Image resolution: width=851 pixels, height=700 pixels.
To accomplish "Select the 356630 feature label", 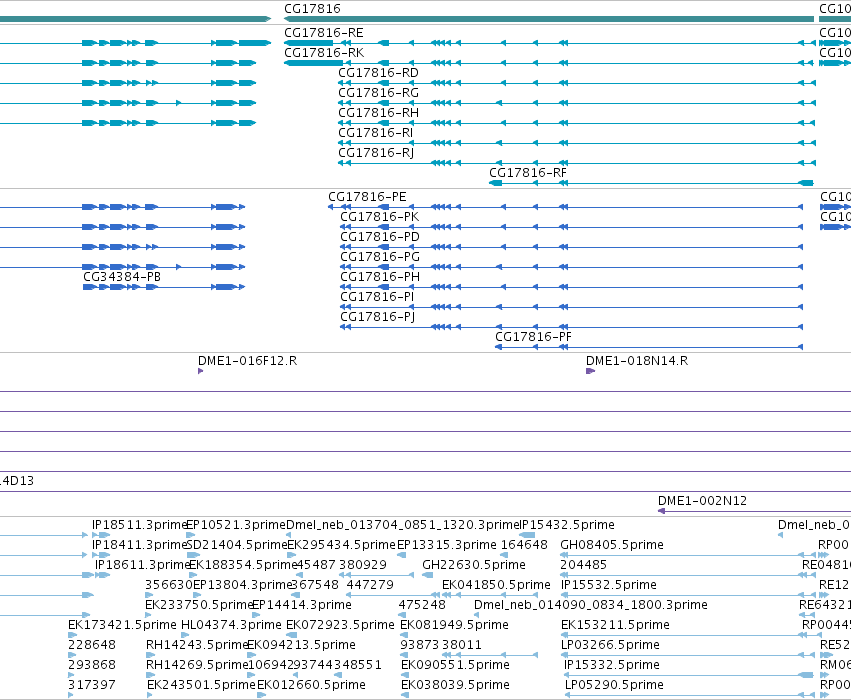I will (169, 585).
